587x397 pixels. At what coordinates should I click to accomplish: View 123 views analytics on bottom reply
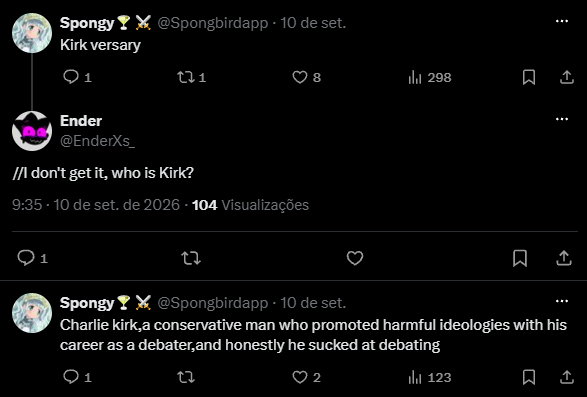pyautogui.click(x=429, y=378)
